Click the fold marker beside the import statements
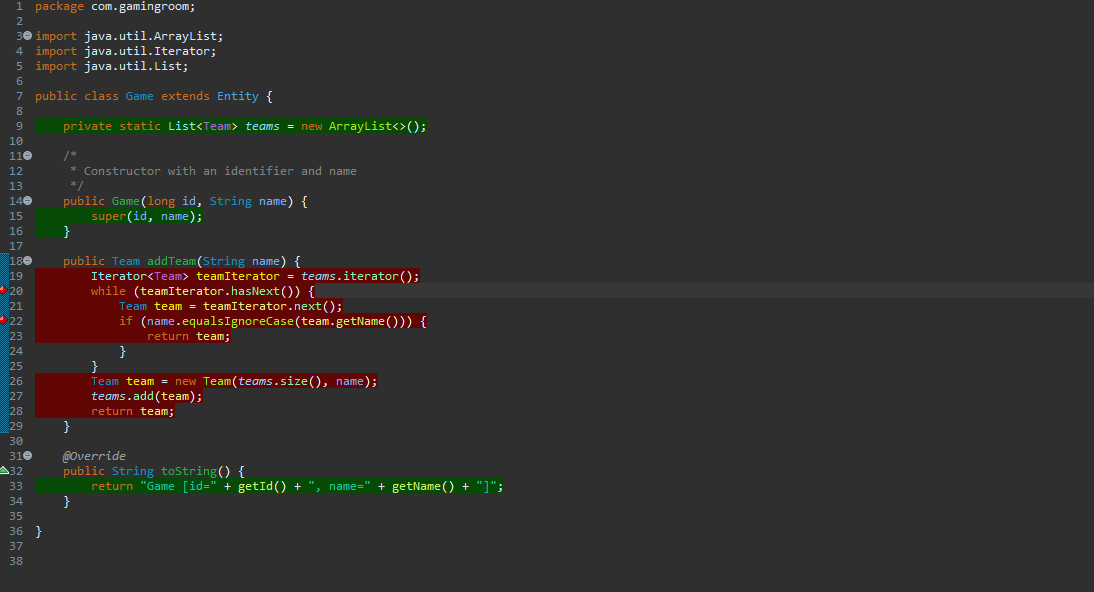 click(x=27, y=35)
